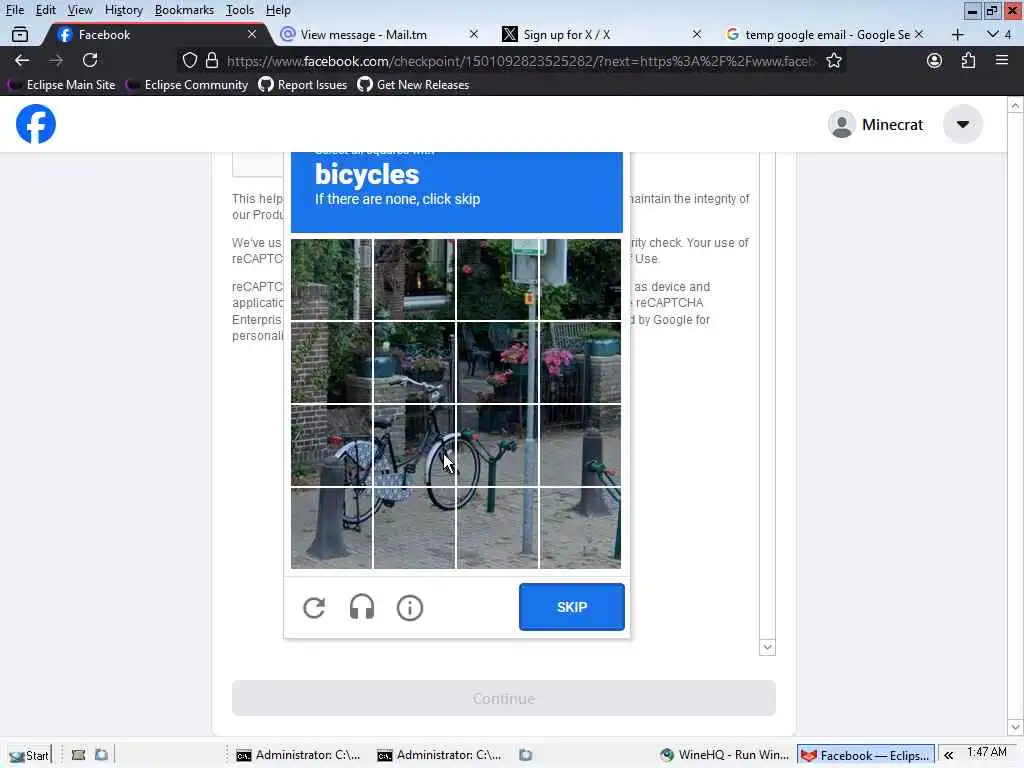The height and width of the screenshot is (768, 1024).
Task: Activate Facebook Eclipse taskbar window
Action: click(x=865, y=755)
